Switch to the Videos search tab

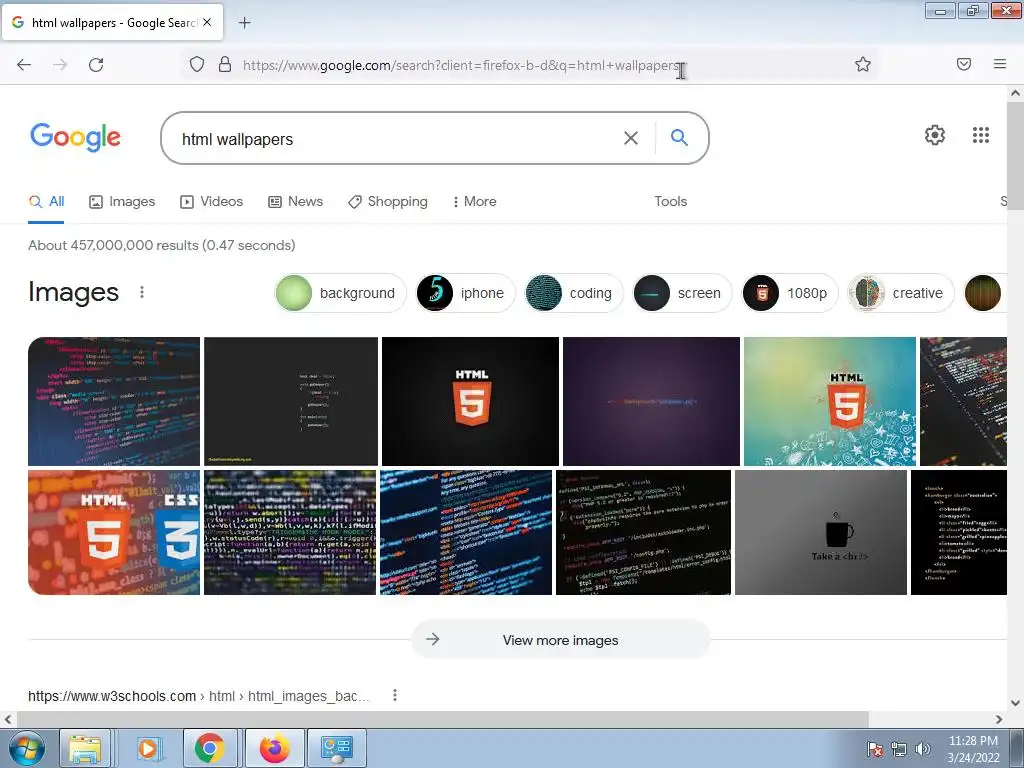212,202
